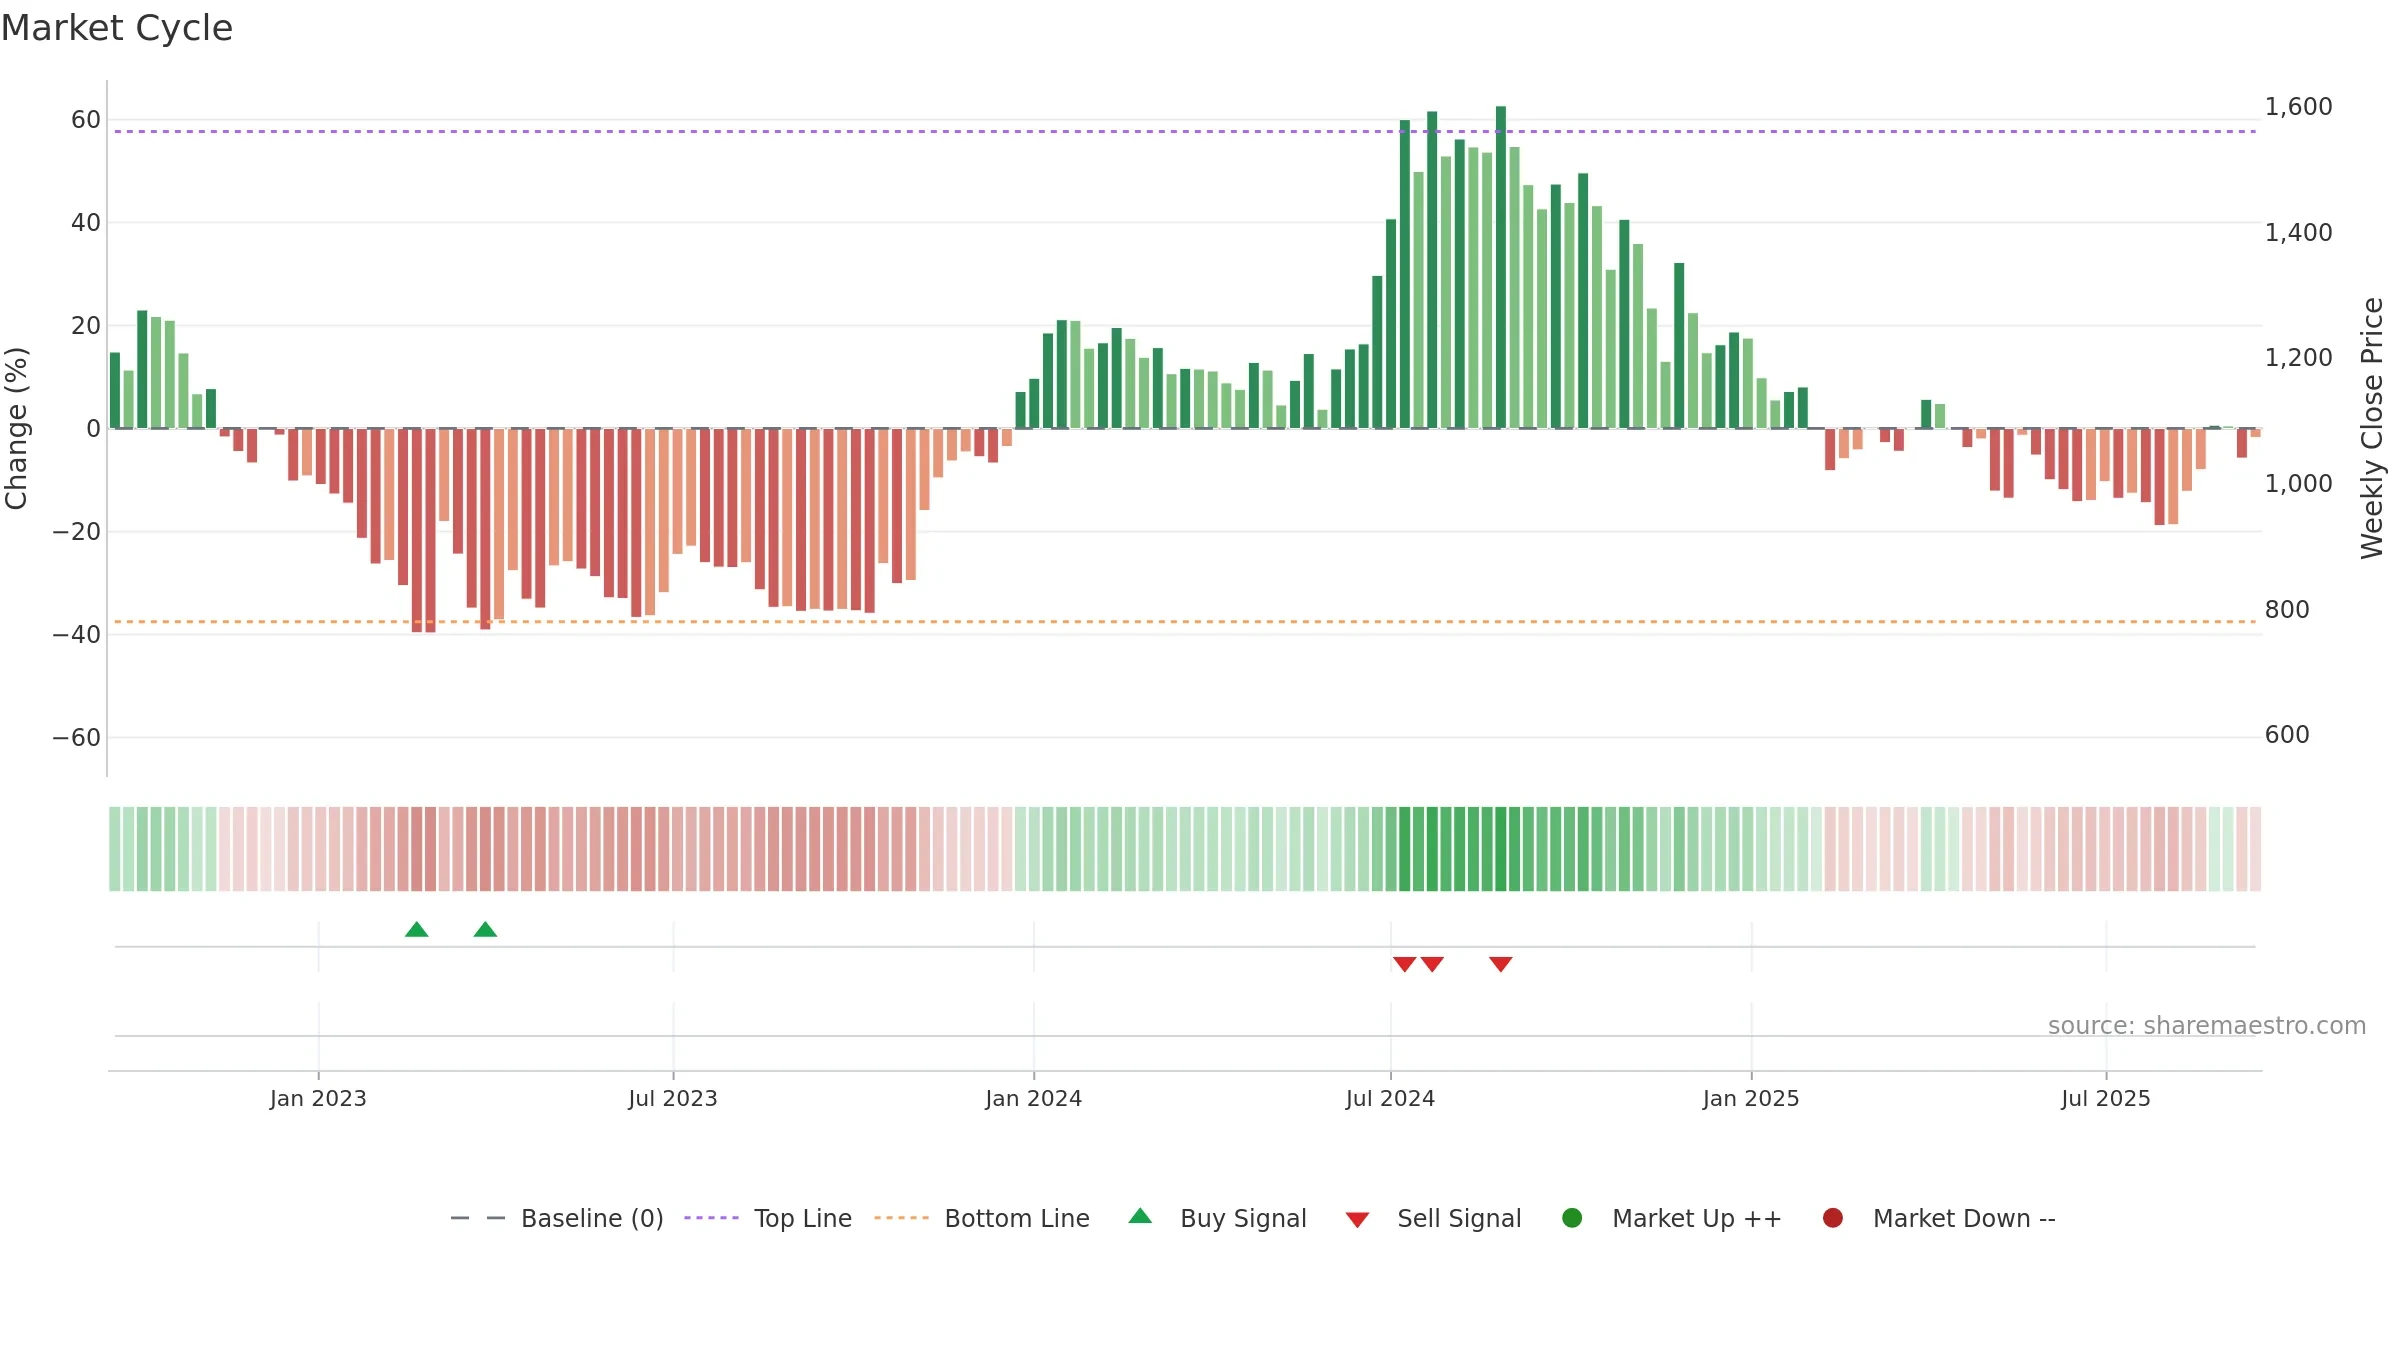Click the 1,000 price axis label
Screen dimensions: 2400x1350
(2298, 483)
